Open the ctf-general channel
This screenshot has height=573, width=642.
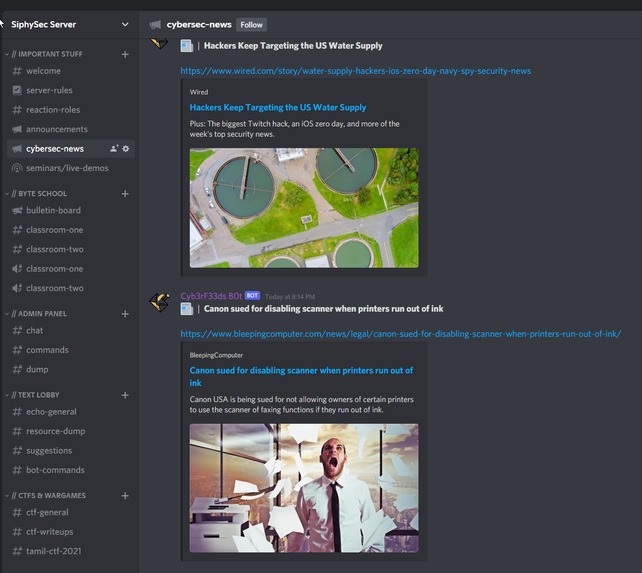(x=70, y=512)
